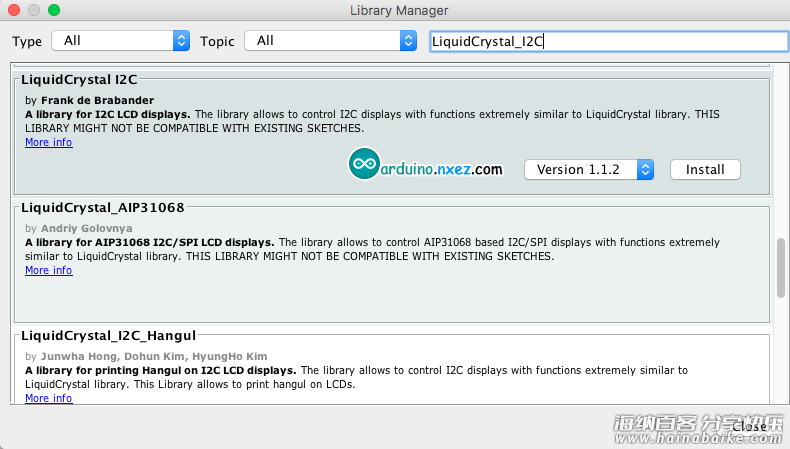Open the Topic filter dropdown

tap(331, 41)
